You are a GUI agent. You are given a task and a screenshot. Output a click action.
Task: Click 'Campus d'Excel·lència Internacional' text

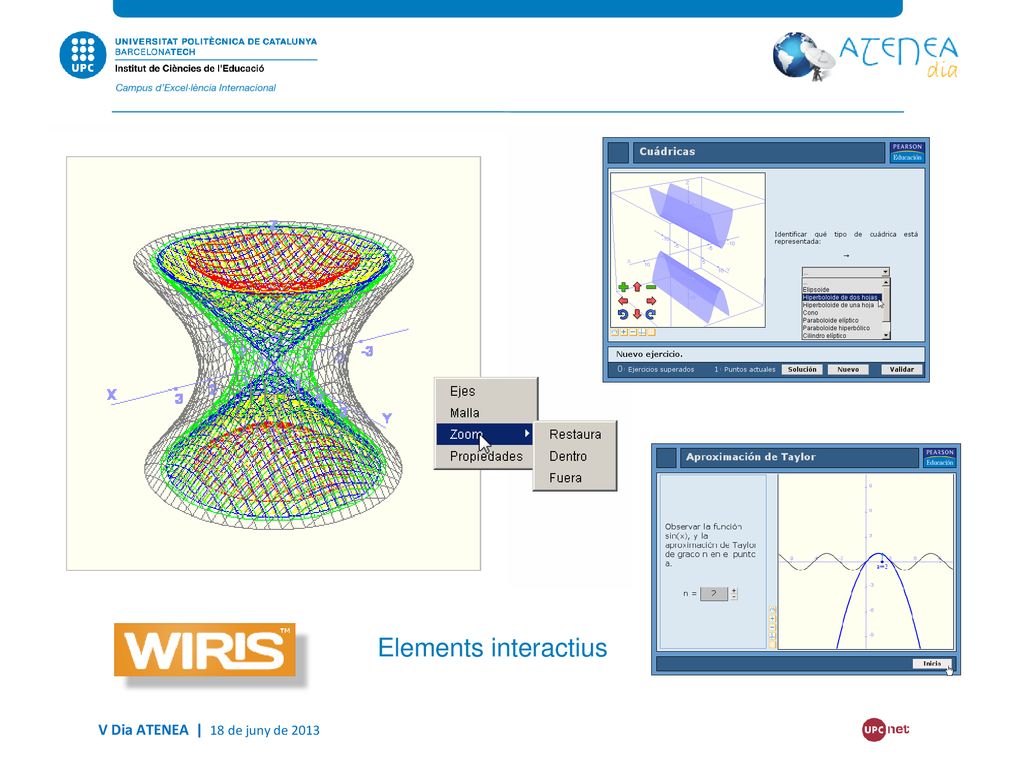[195, 88]
